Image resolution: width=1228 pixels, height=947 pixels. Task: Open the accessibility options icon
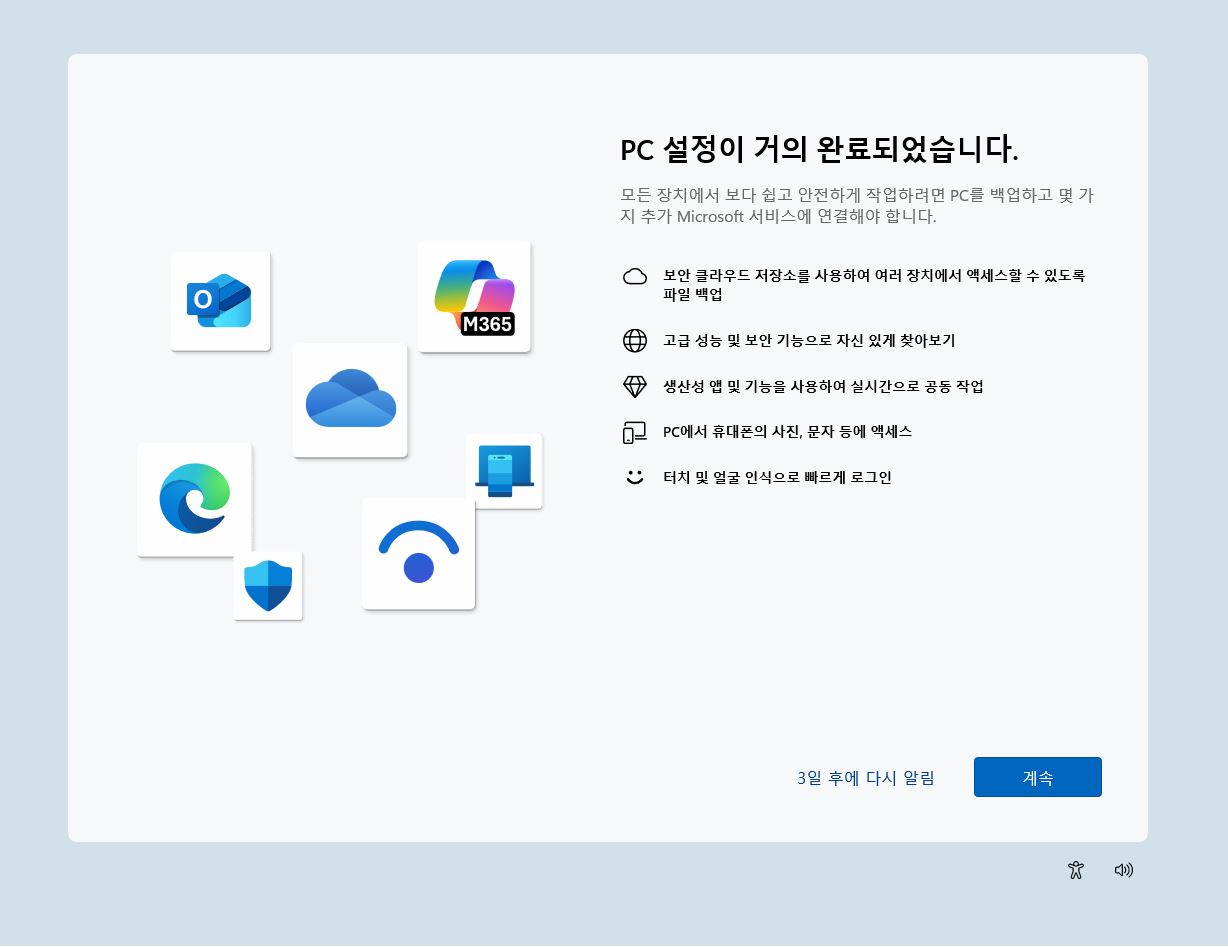pos(1076,870)
